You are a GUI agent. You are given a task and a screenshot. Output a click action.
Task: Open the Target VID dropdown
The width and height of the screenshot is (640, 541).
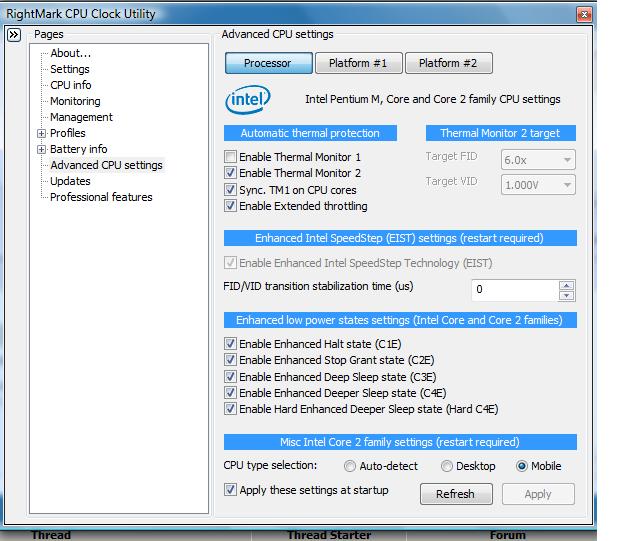click(538, 185)
